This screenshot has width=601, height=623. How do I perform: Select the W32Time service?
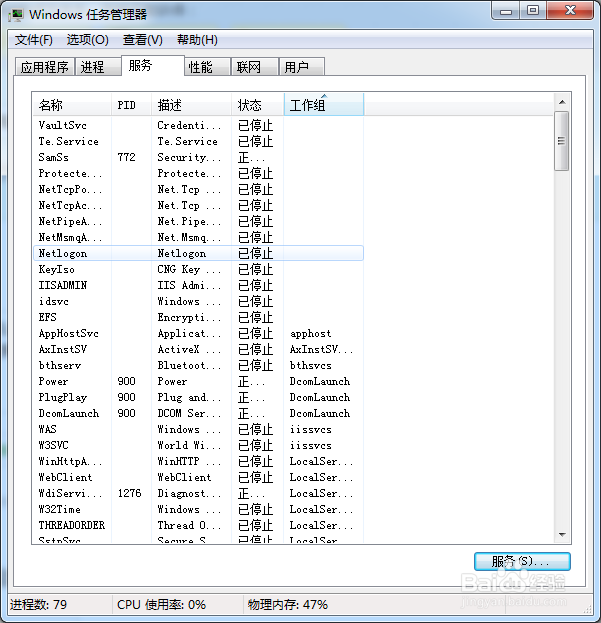tap(60, 509)
